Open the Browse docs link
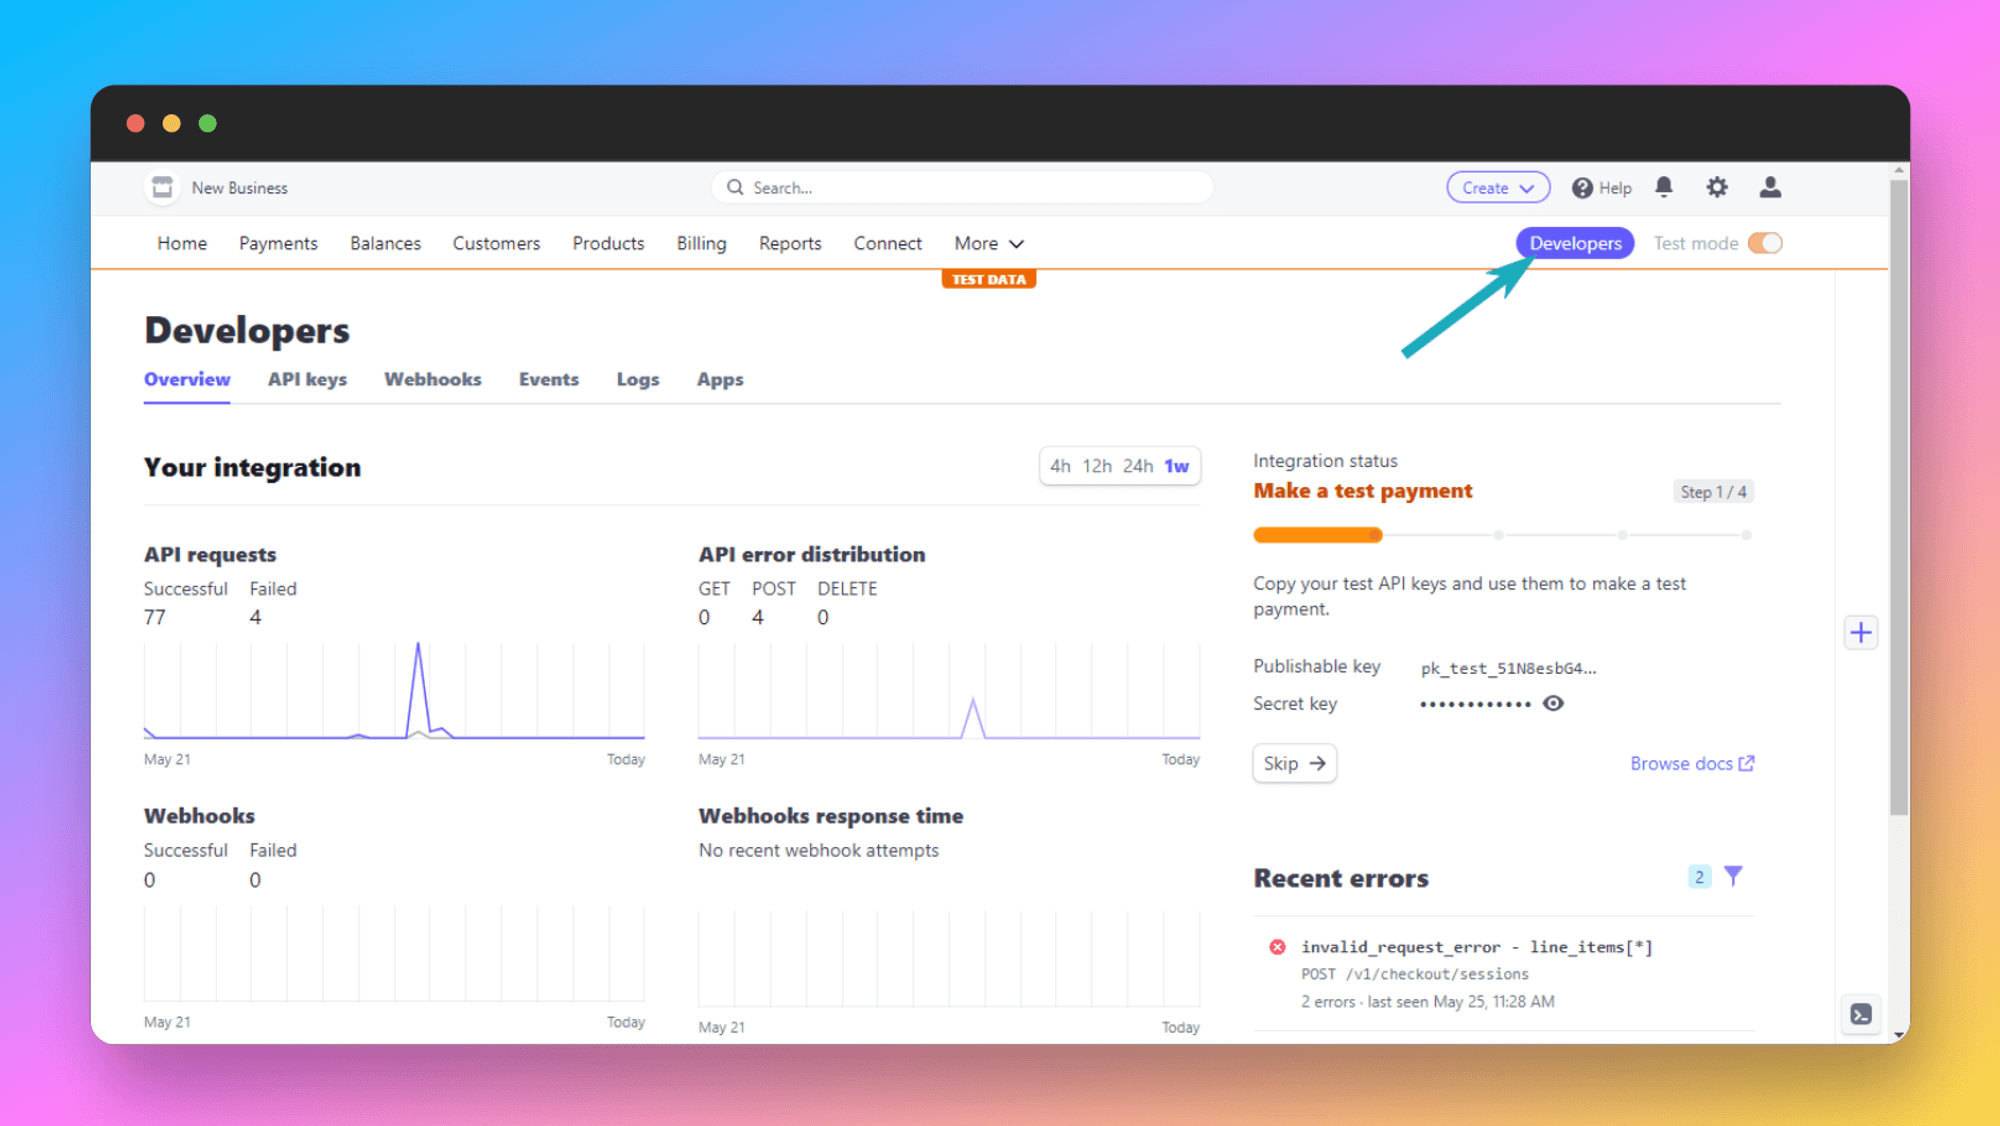This screenshot has height=1126, width=2000. coord(1691,763)
